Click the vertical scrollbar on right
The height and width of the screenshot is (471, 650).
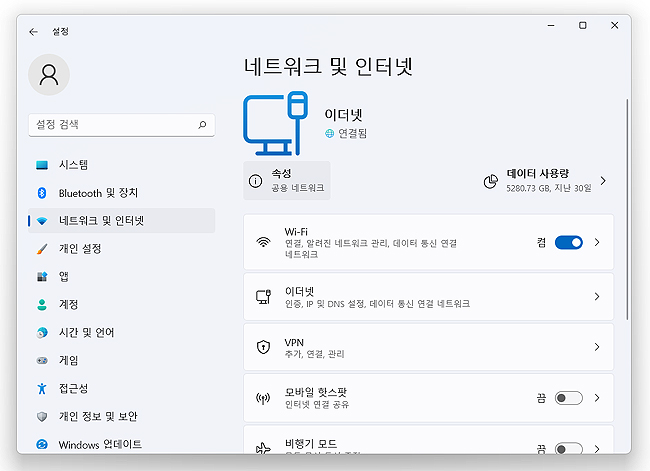point(627,209)
